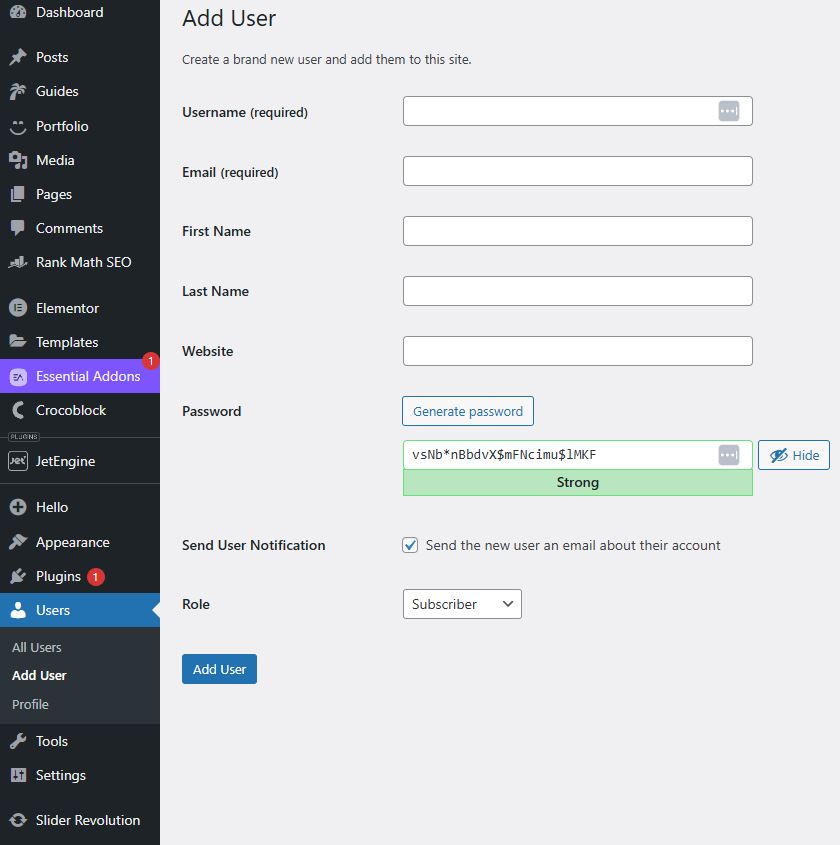This screenshot has height=845, width=840.
Task: Focus the Email (required) input field
Action: (578, 171)
